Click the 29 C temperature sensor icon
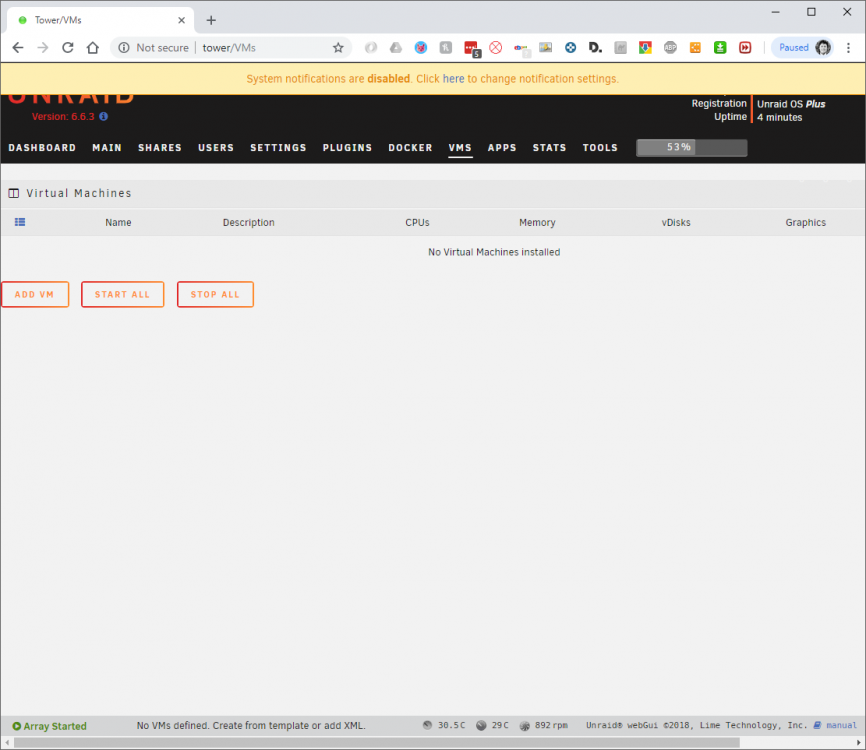This screenshot has width=866, height=750. click(481, 726)
